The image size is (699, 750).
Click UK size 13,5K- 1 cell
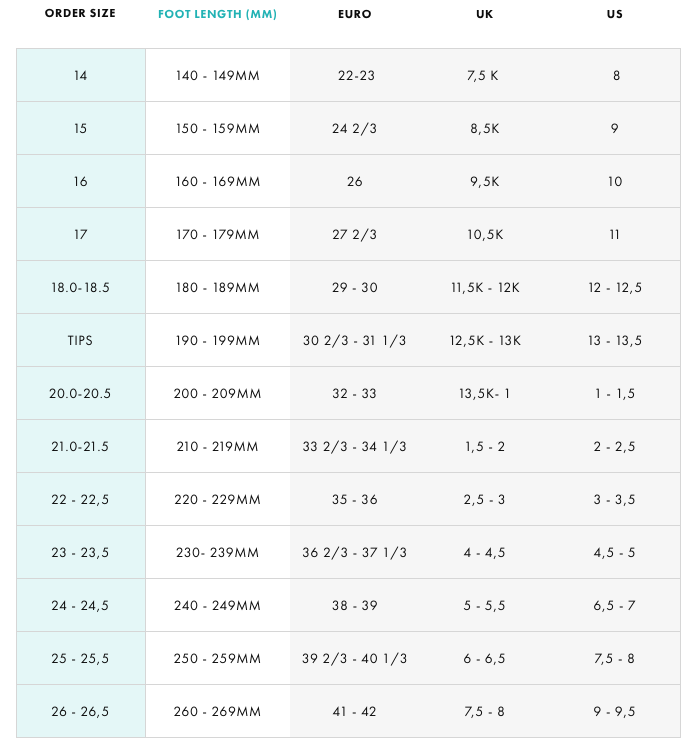(484, 393)
